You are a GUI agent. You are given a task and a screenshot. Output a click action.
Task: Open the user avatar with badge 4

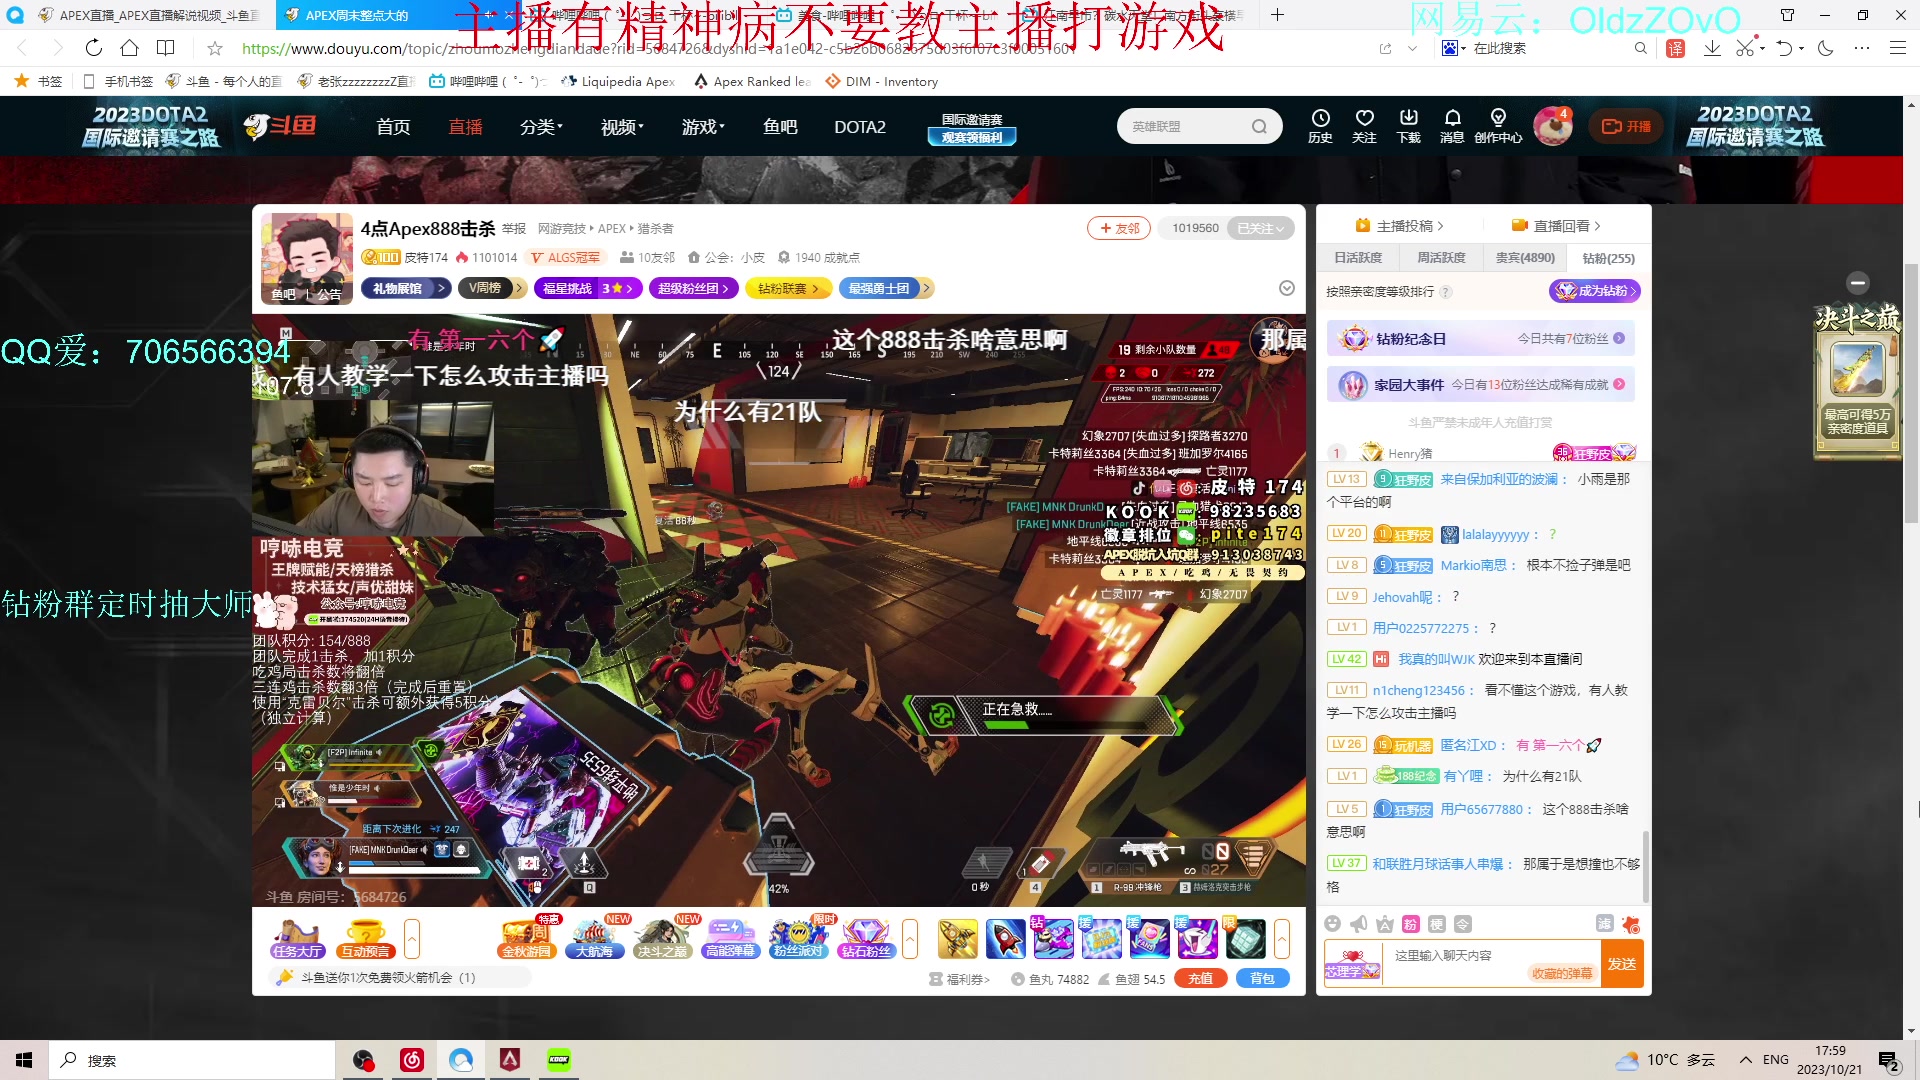1553,126
